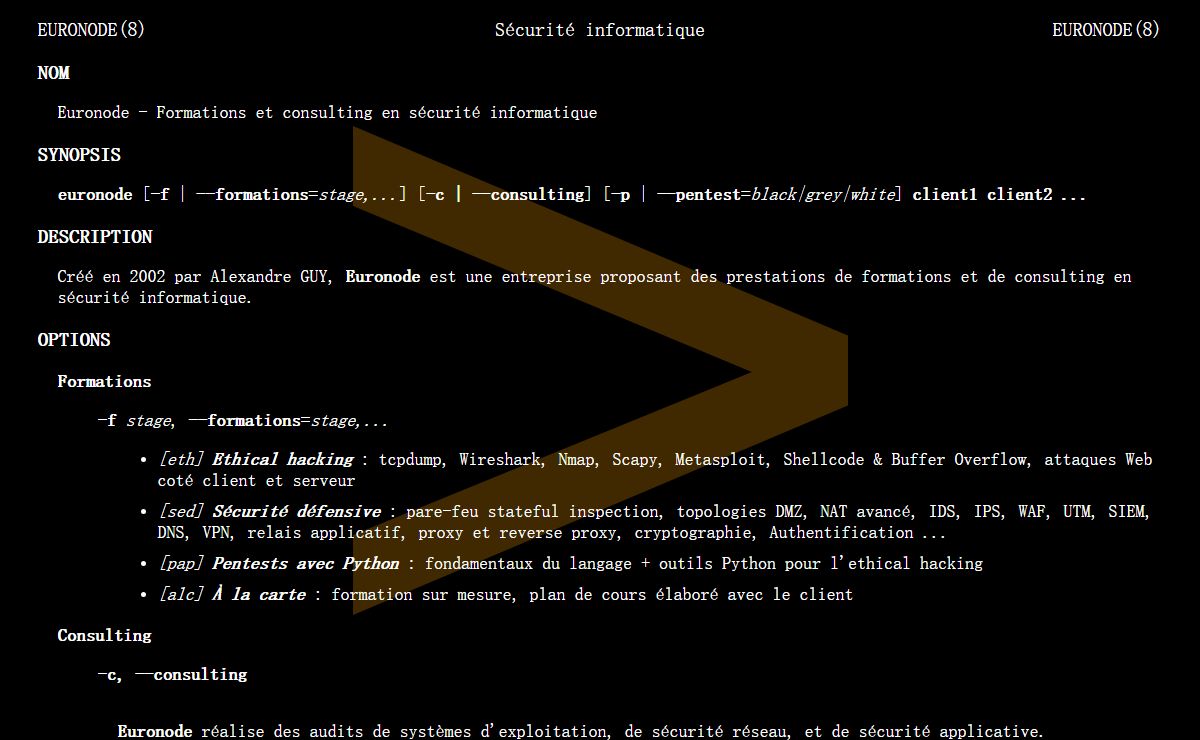The height and width of the screenshot is (740, 1200).
Task: Click the '-c, --consulting' option line
Action: (172, 675)
